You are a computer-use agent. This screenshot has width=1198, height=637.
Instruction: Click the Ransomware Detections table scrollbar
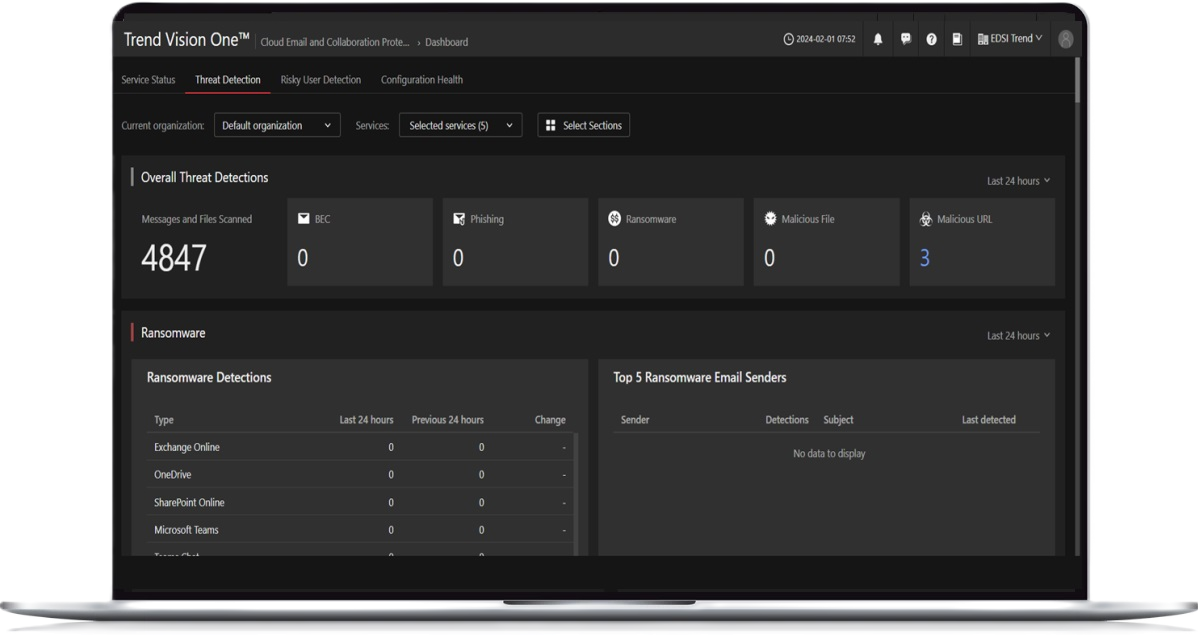coord(575,494)
